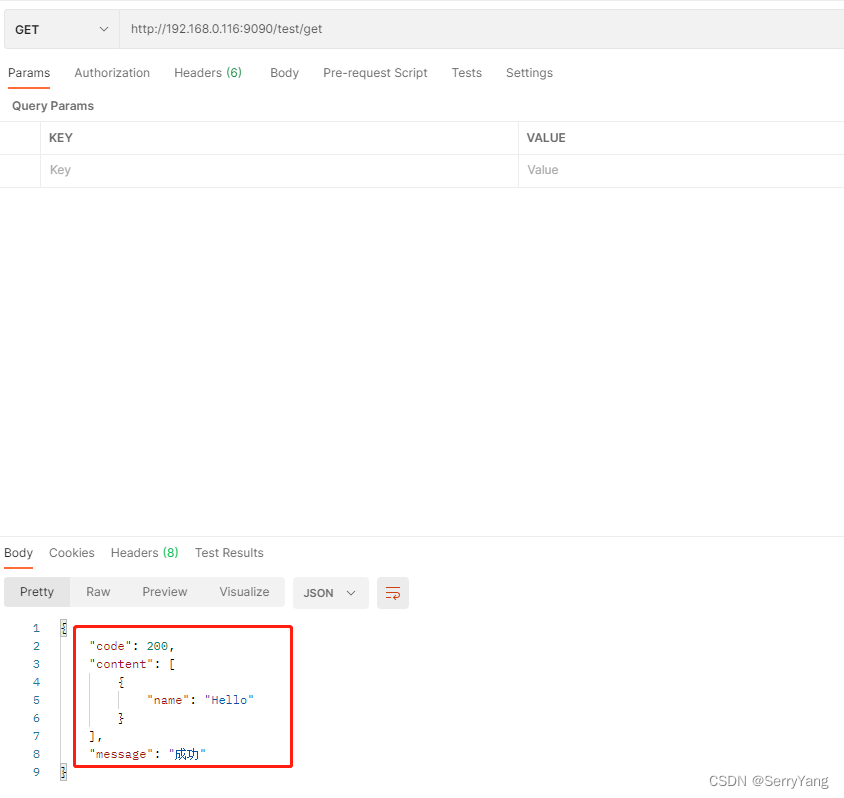Screen dimensions: 844x798
Task: Select the Pretty view button
Action: (x=37, y=592)
